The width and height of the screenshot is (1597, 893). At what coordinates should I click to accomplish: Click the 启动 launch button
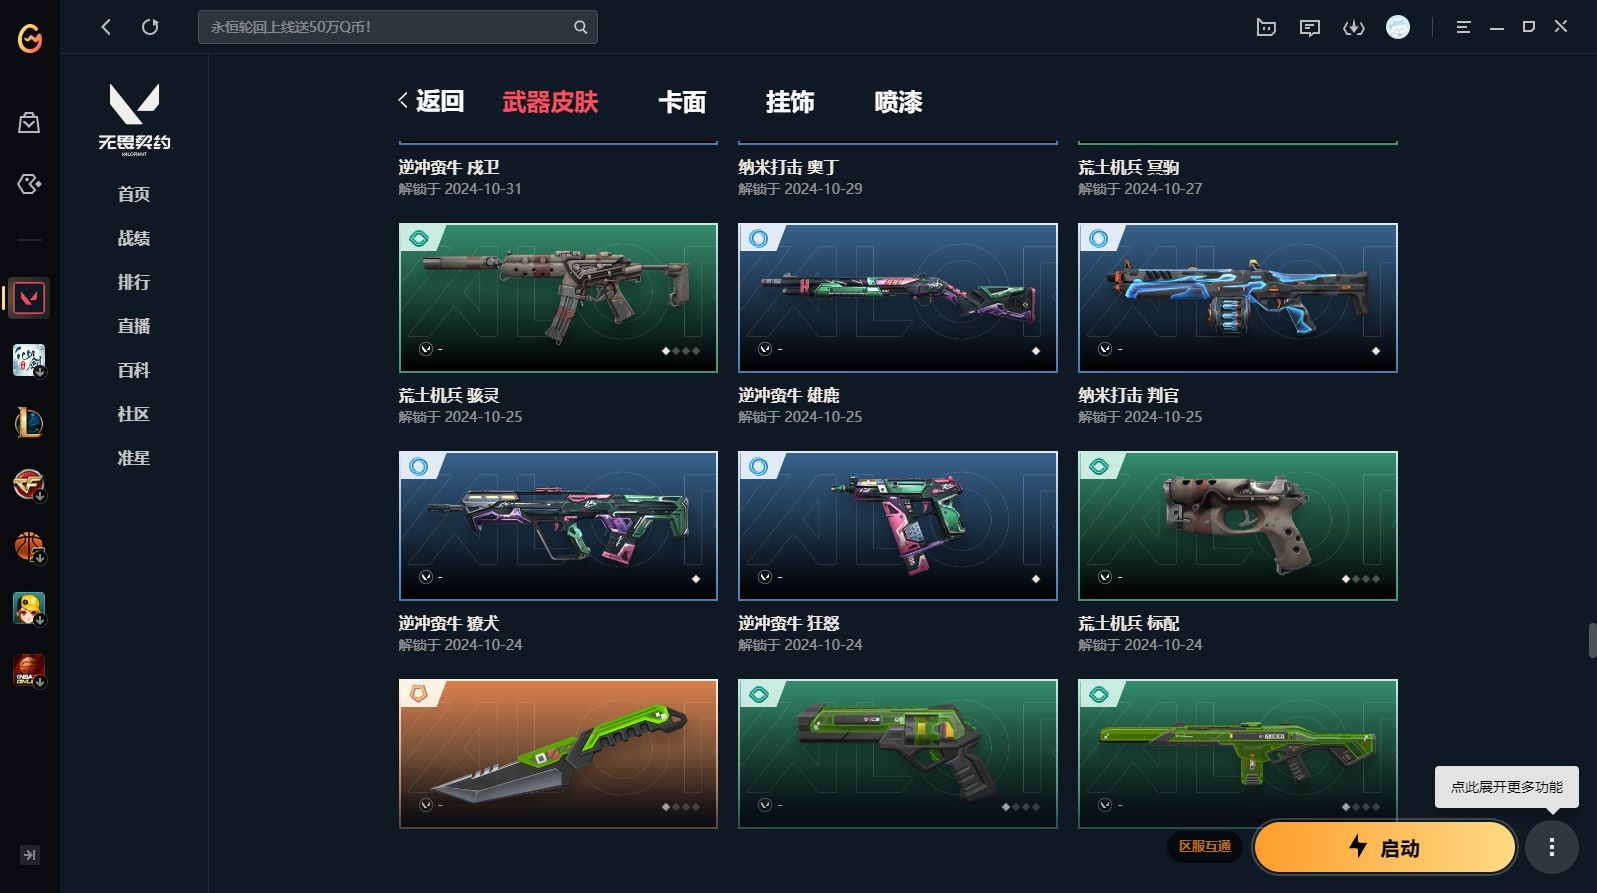[x=1385, y=848]
